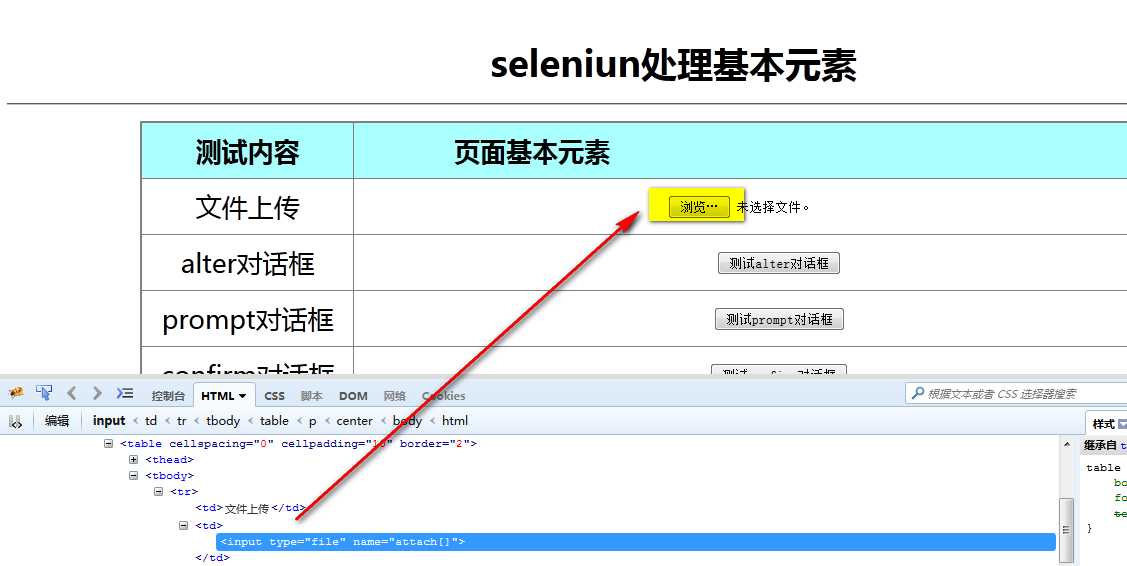
Task: Open the Firebug bug icon menu
Action: 16,393
